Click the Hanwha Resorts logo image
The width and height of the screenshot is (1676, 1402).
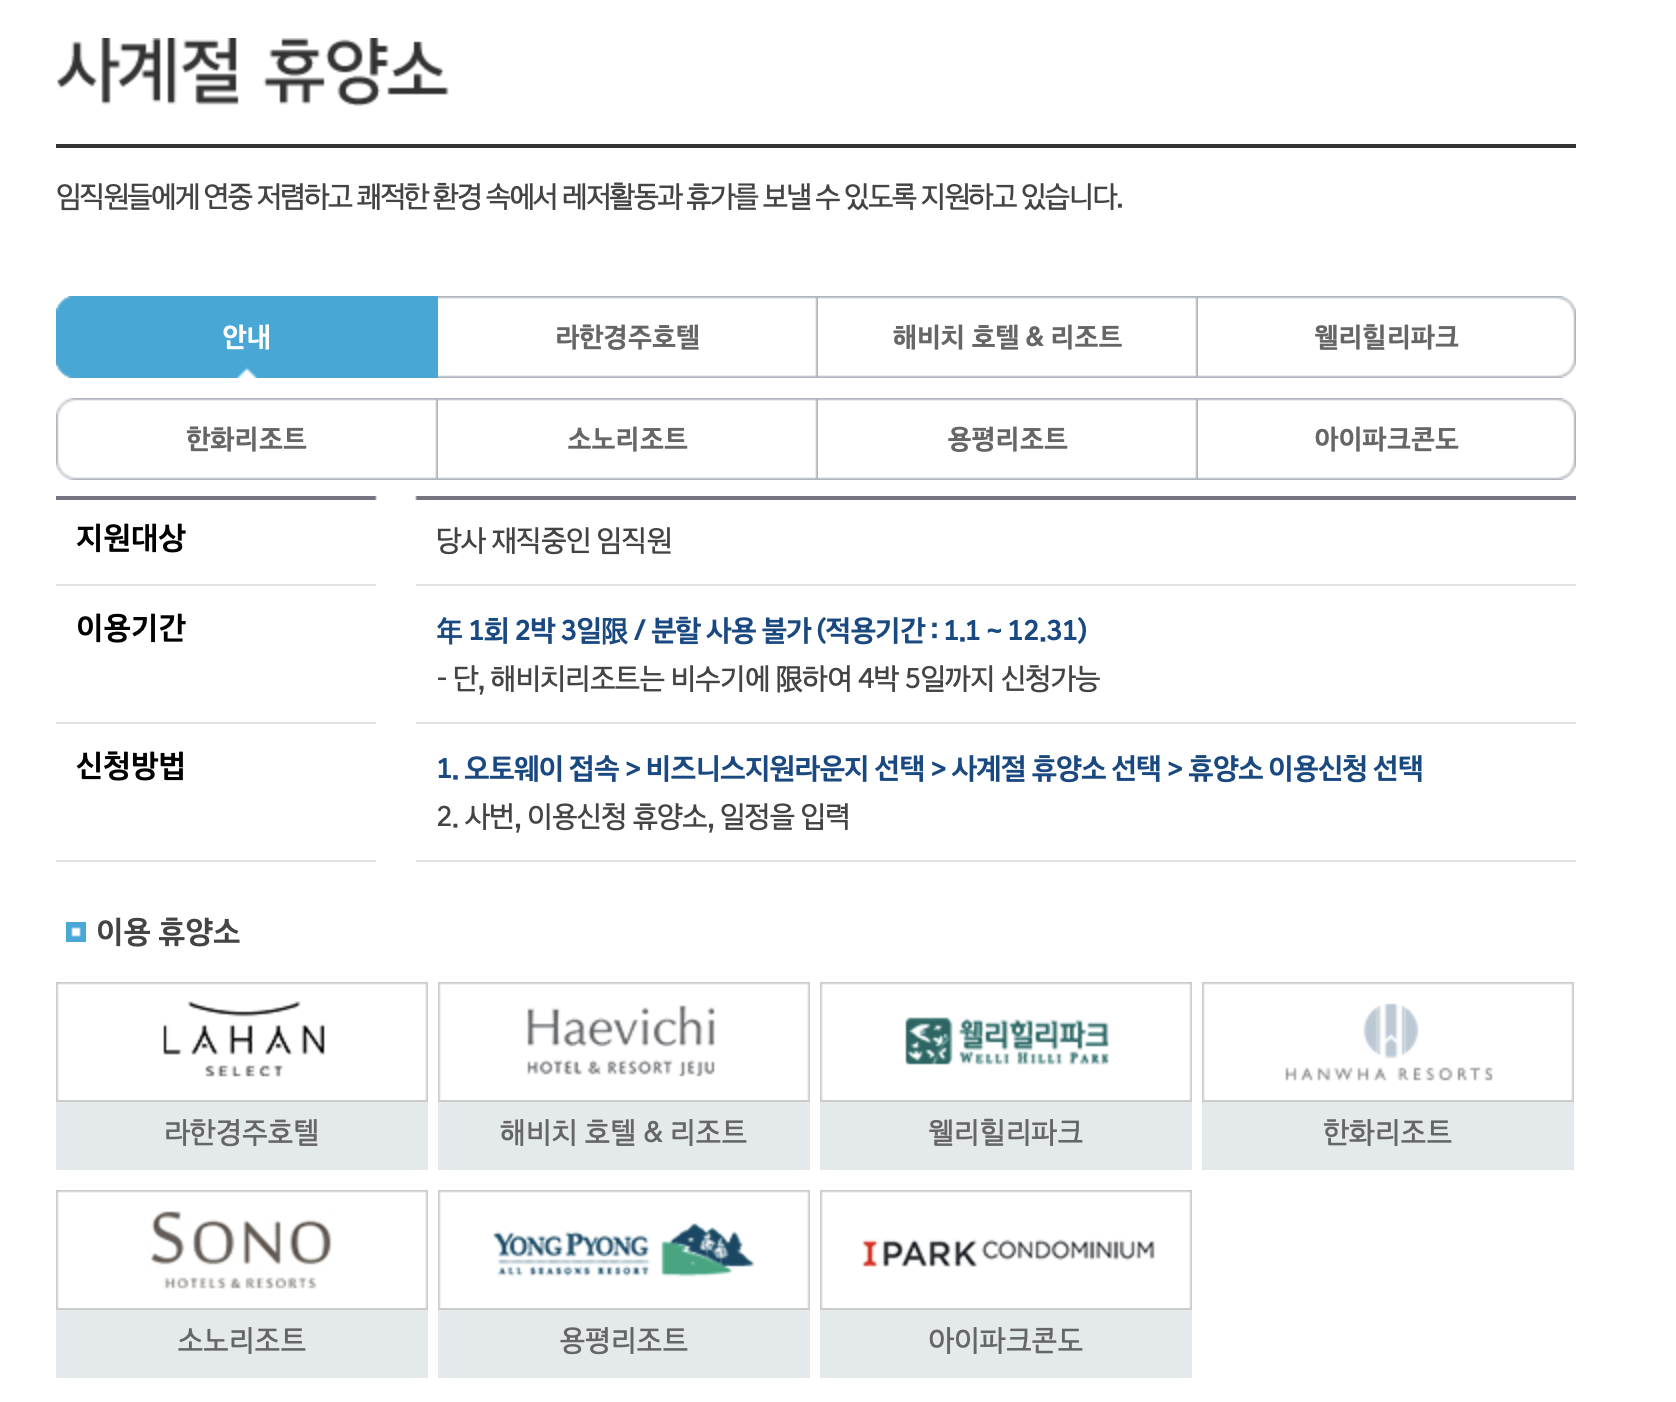tap(1388, 1042)
